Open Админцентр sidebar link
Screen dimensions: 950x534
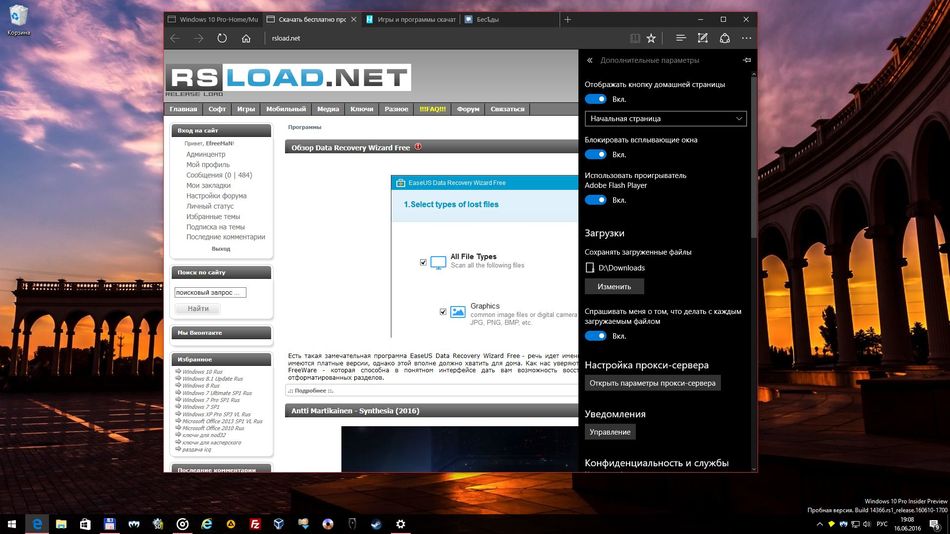pyautogui.click(x=205, y=154)
